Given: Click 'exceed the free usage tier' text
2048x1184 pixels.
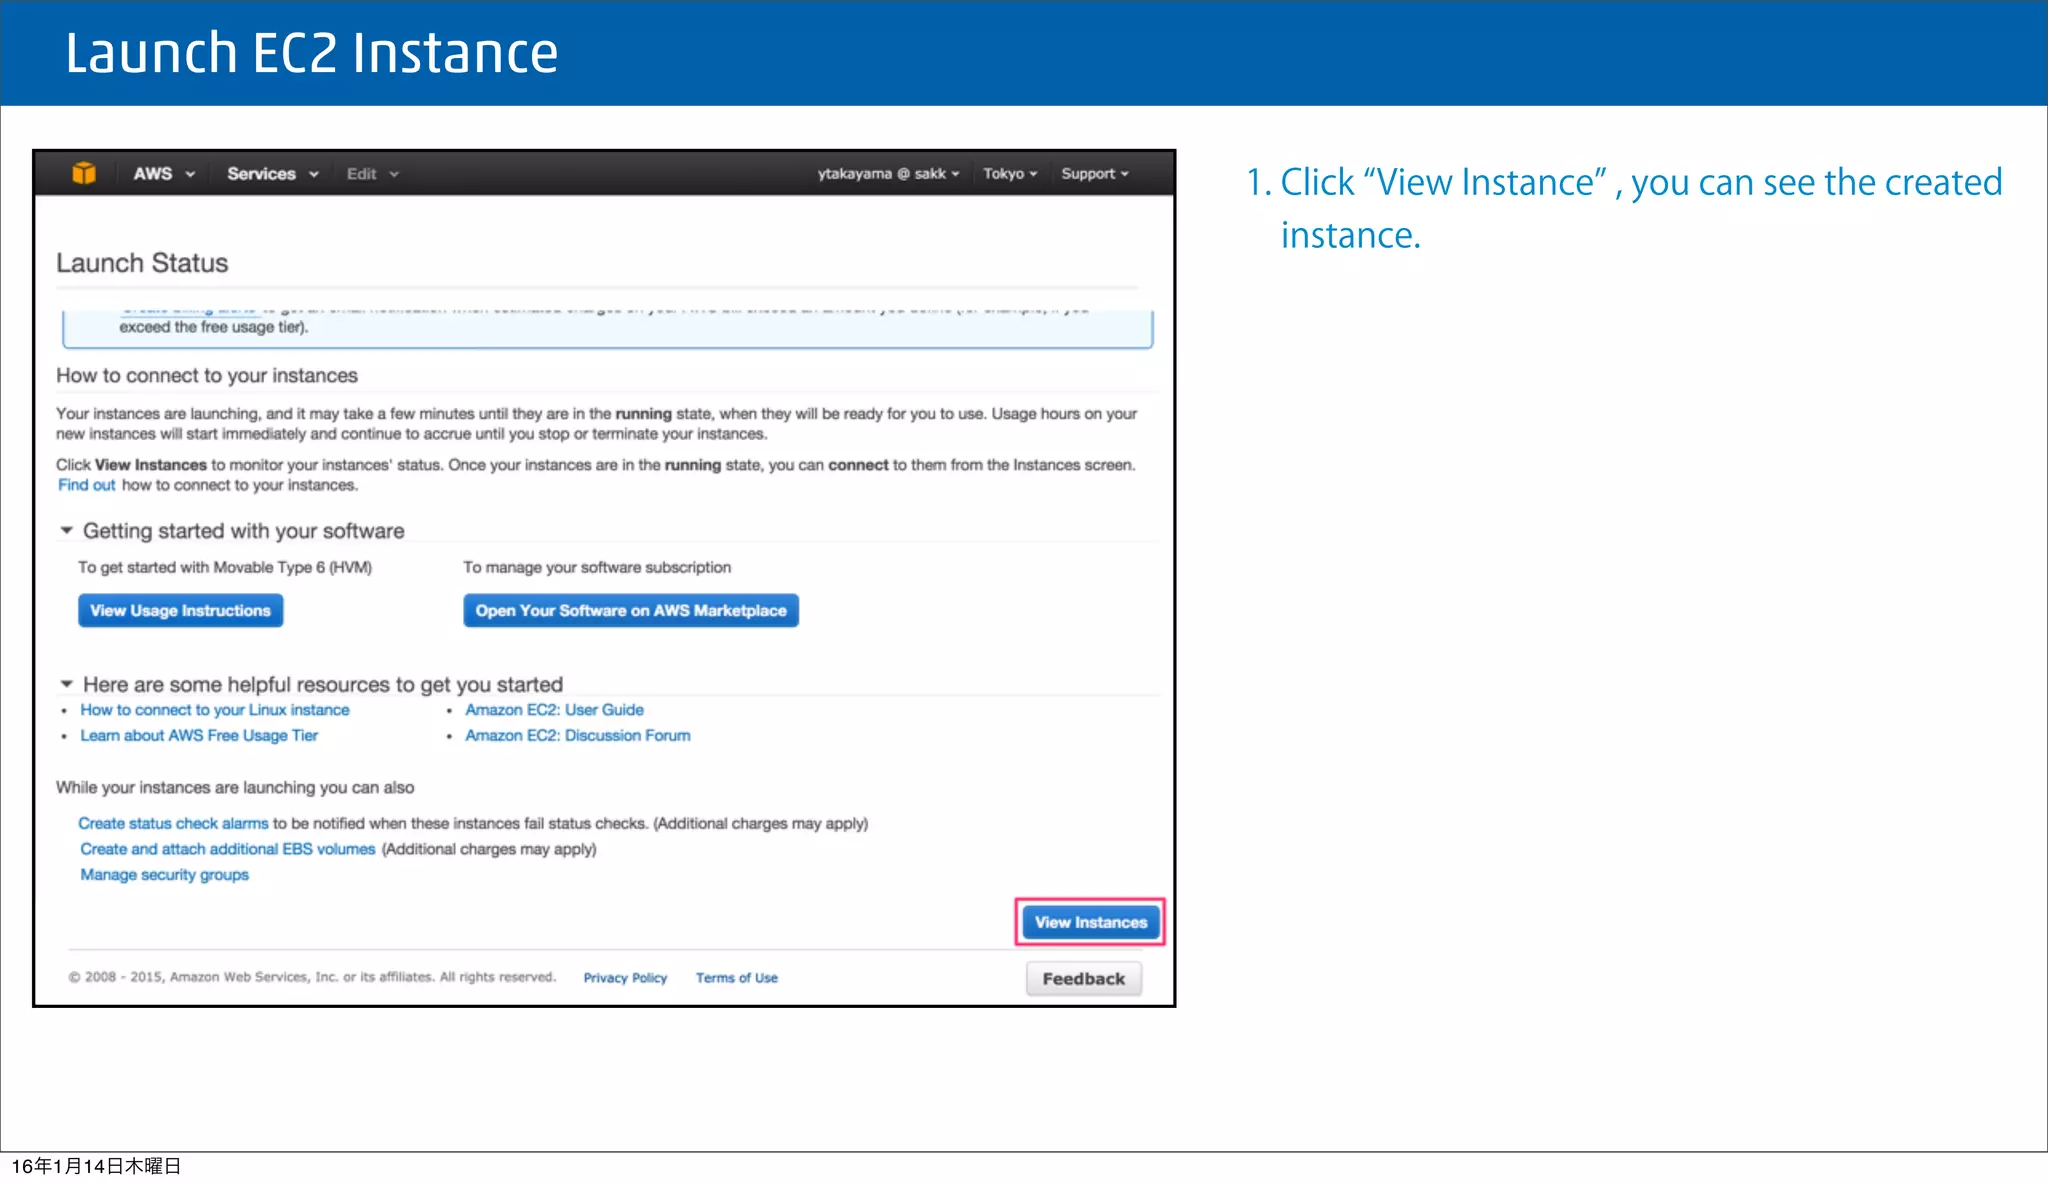Looking at the screenshot, I should pyautogui.click(x=214, y=327).
